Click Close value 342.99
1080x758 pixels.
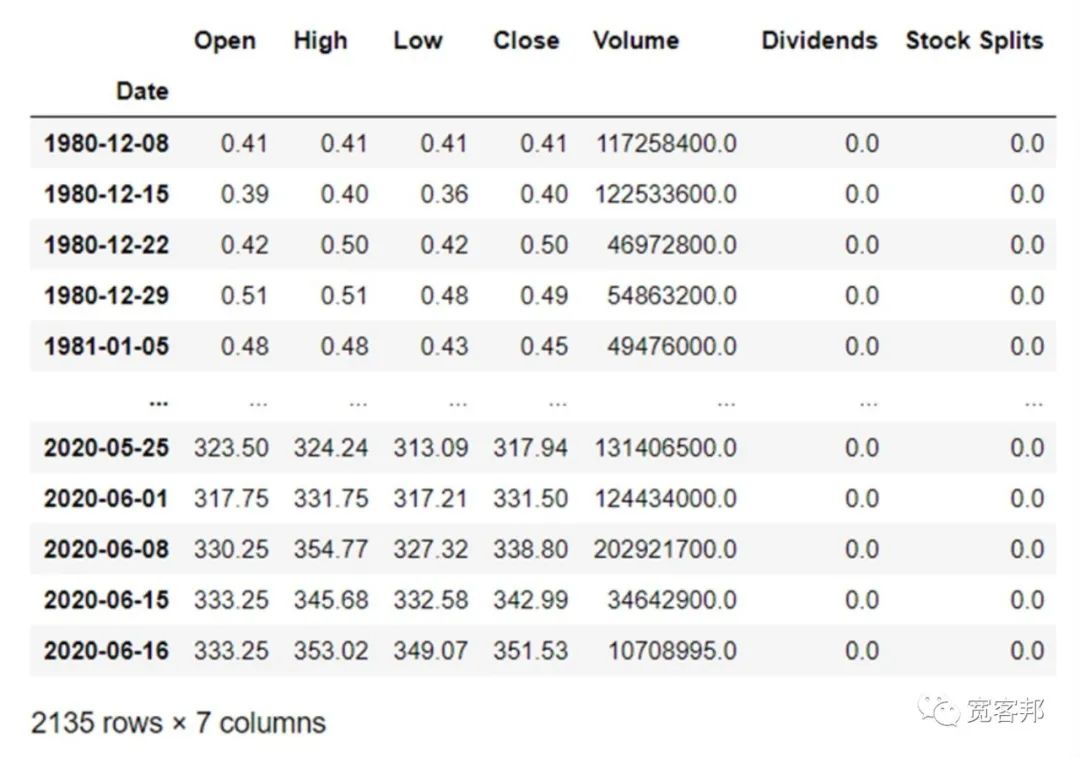click(x=530, y=600)
